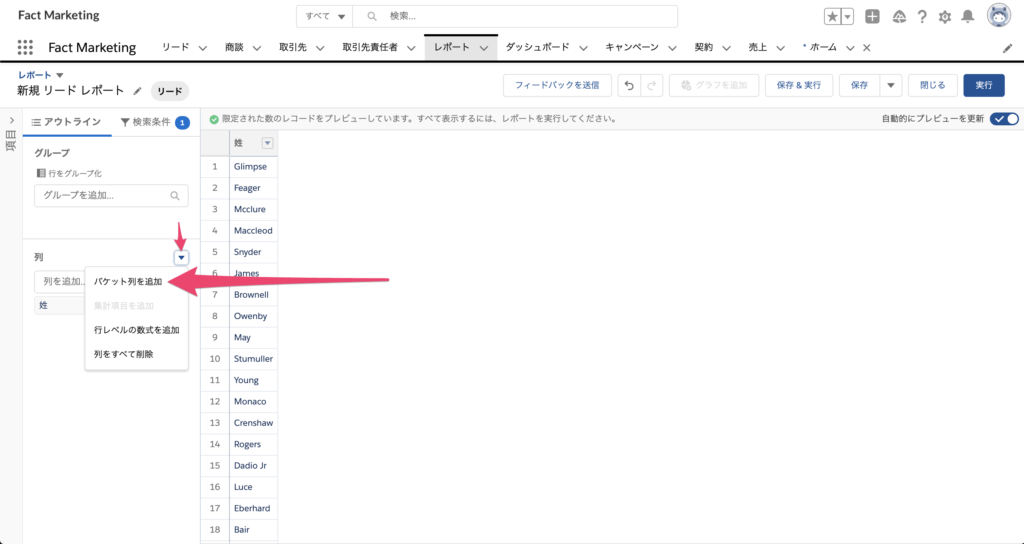Click the redo arrow button
The image size is (1024, 544).
(652, 86)
